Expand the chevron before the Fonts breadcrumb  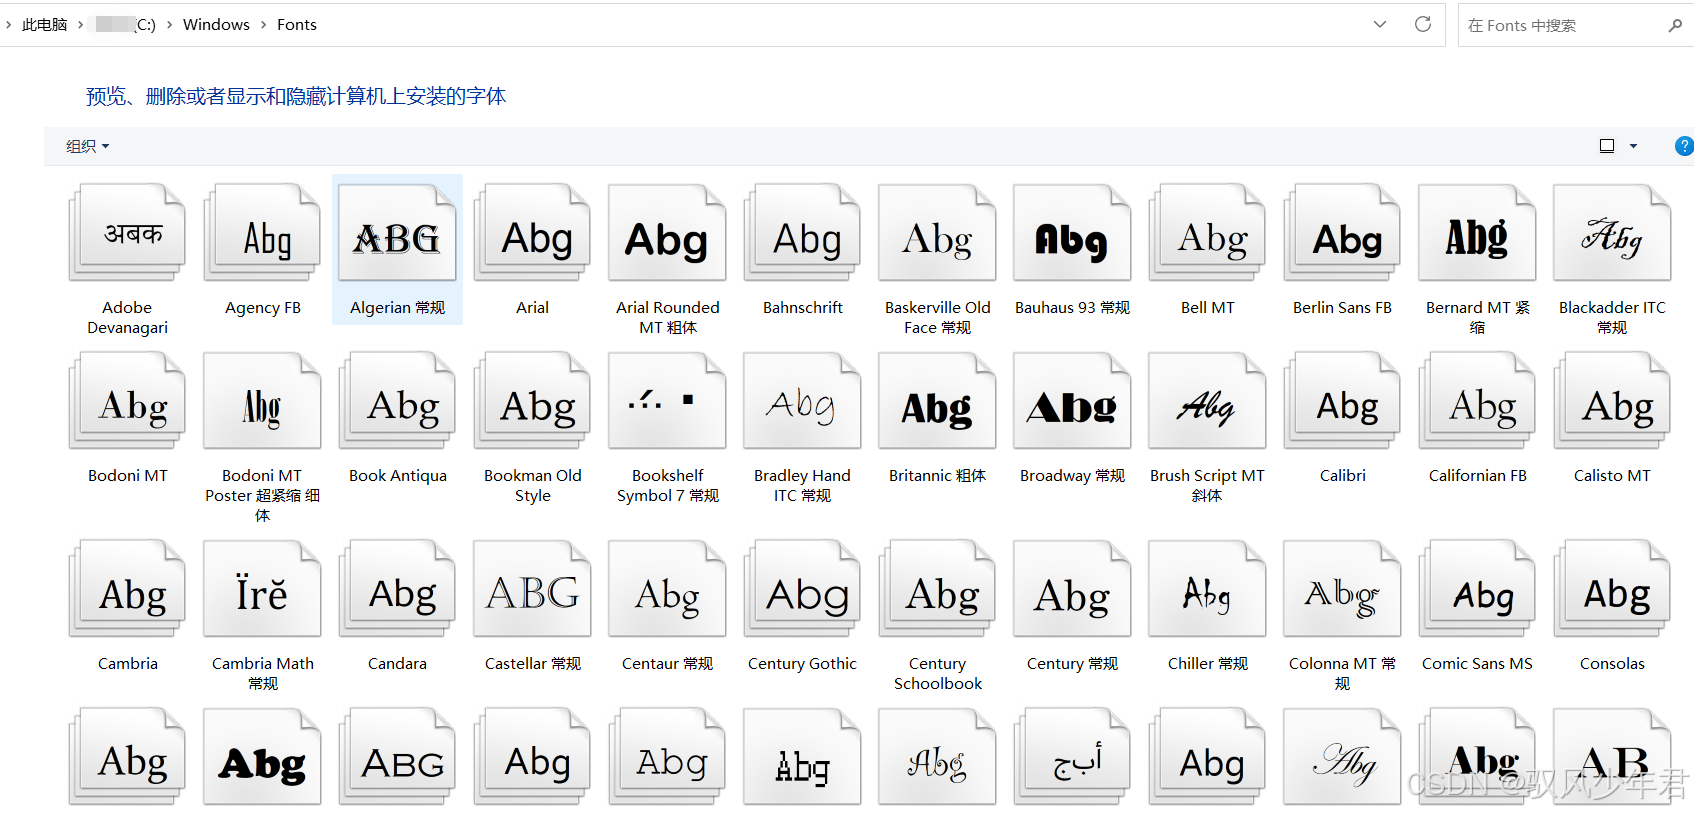[264, 25]
